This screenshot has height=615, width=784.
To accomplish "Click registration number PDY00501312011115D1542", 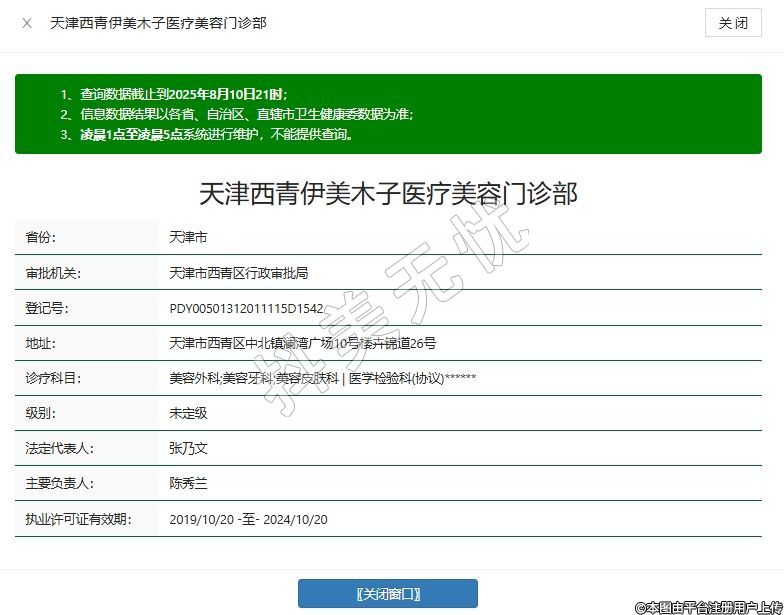I will pos(246,308).
